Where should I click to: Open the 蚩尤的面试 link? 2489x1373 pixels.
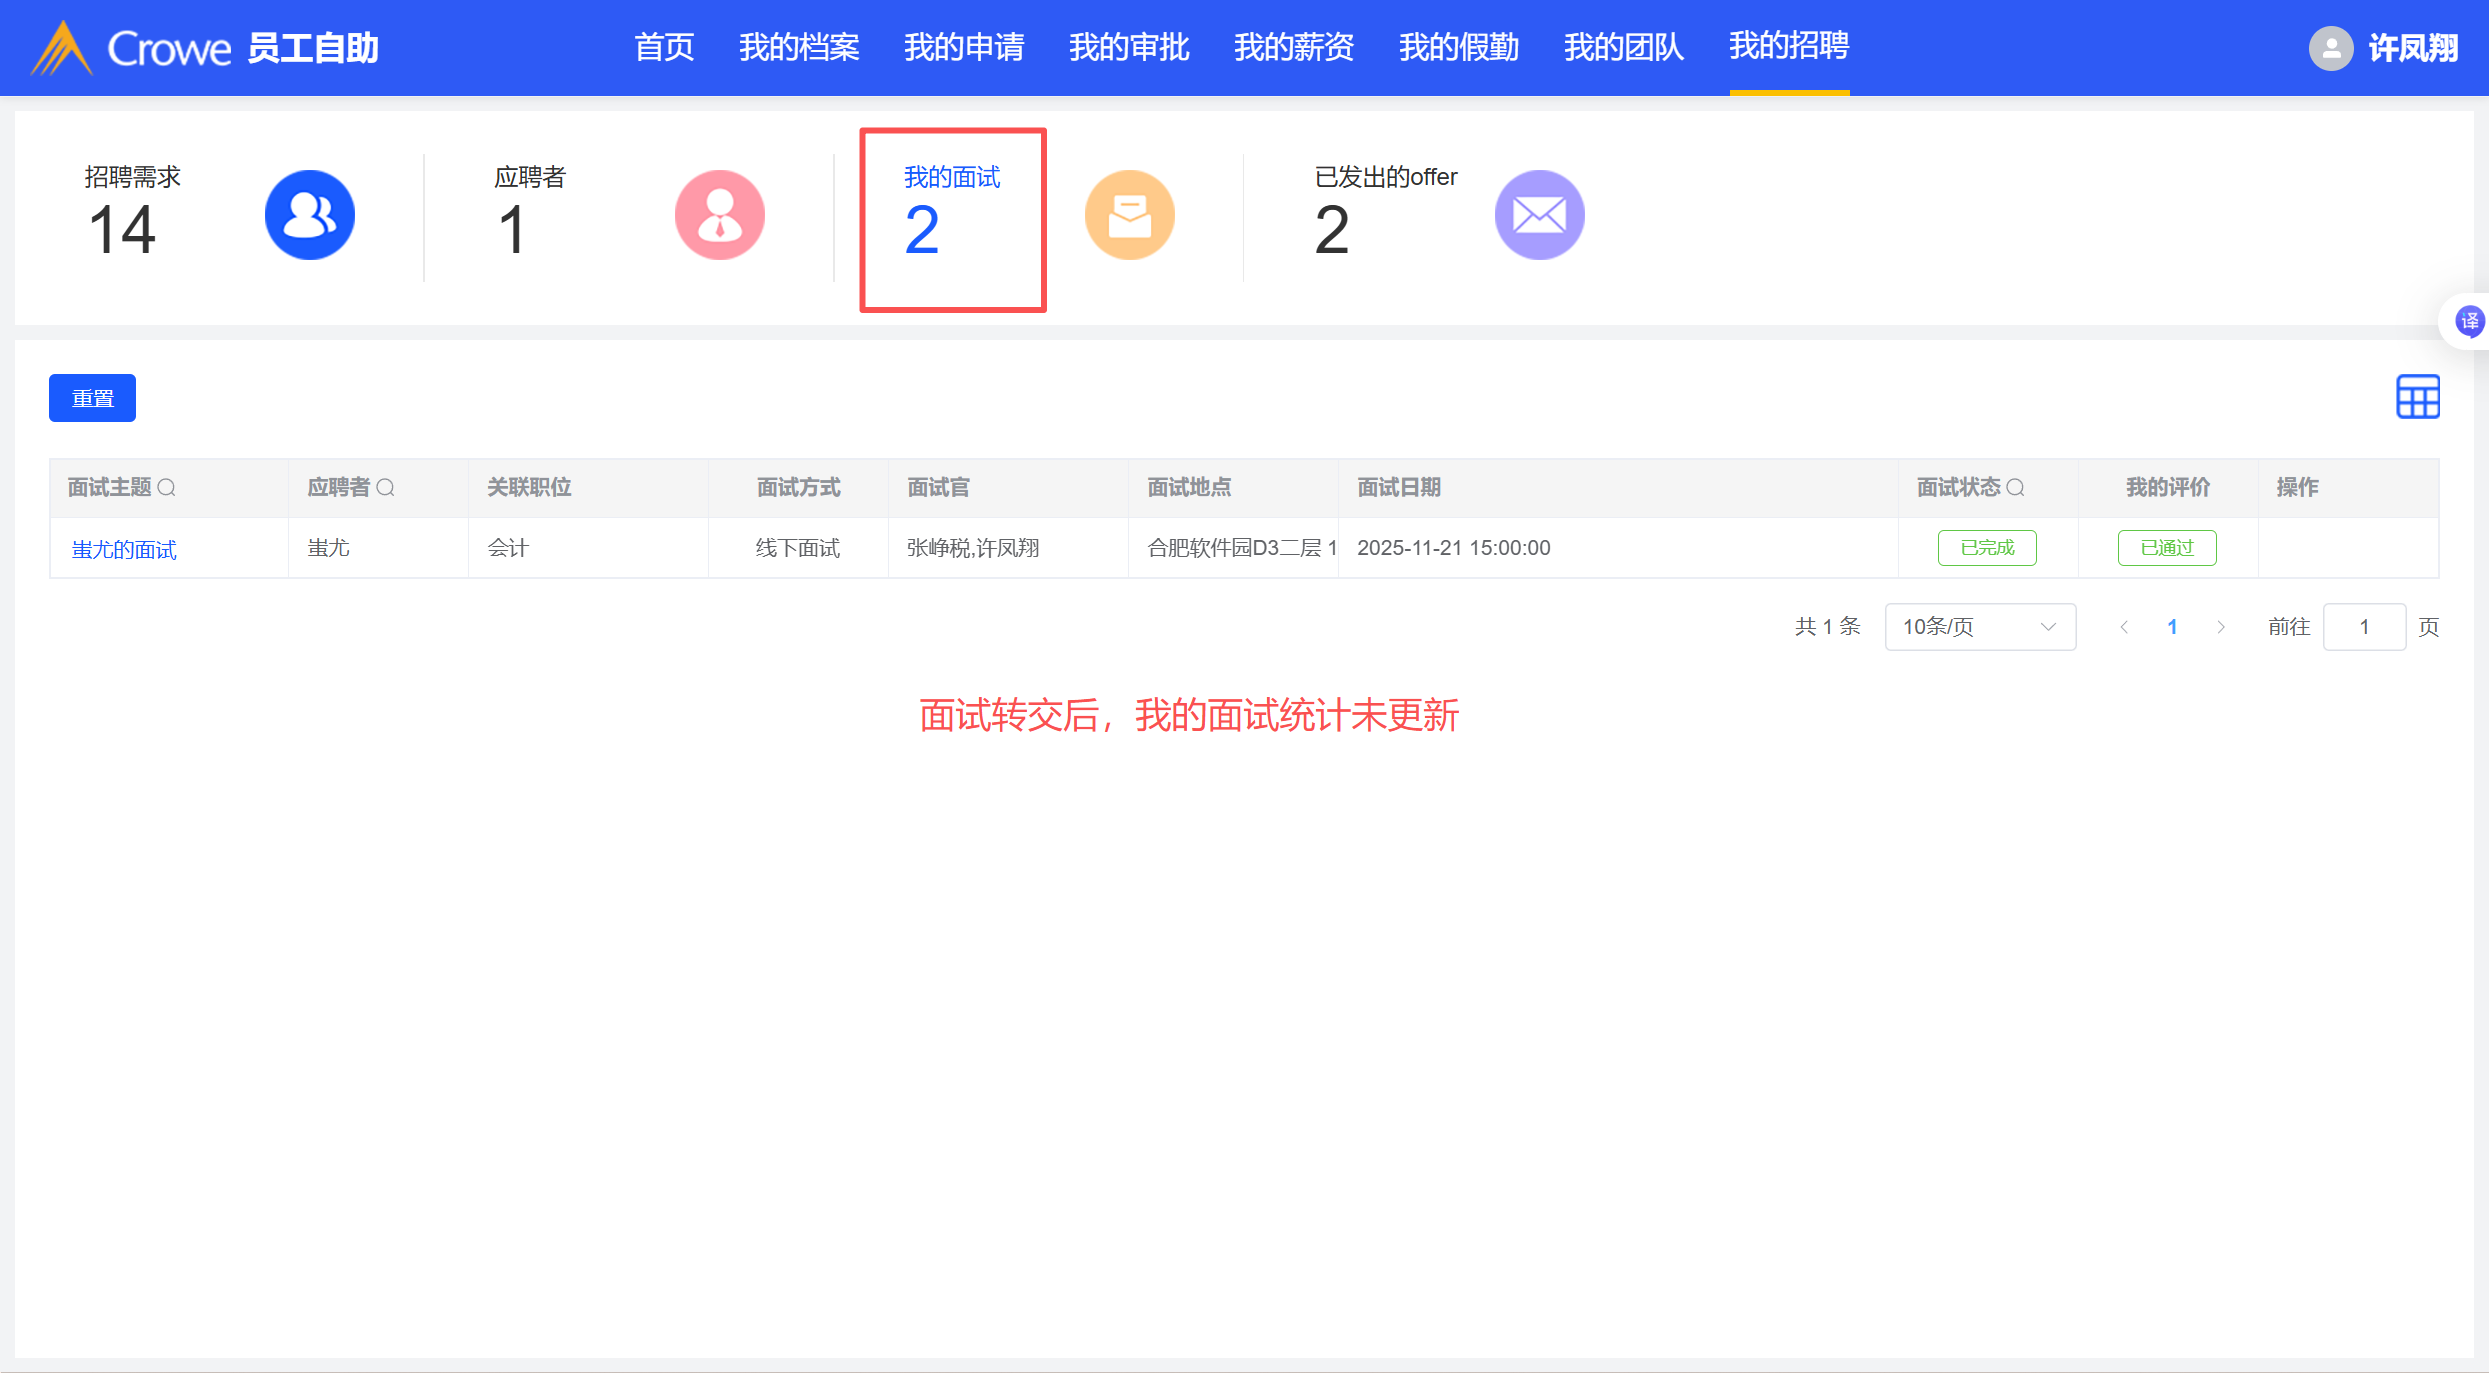click(x=124, y=549)
